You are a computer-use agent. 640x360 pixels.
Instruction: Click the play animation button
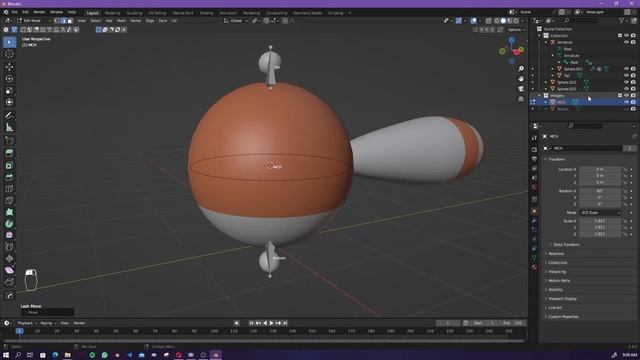pyautogui.click(x=271, y=323)
